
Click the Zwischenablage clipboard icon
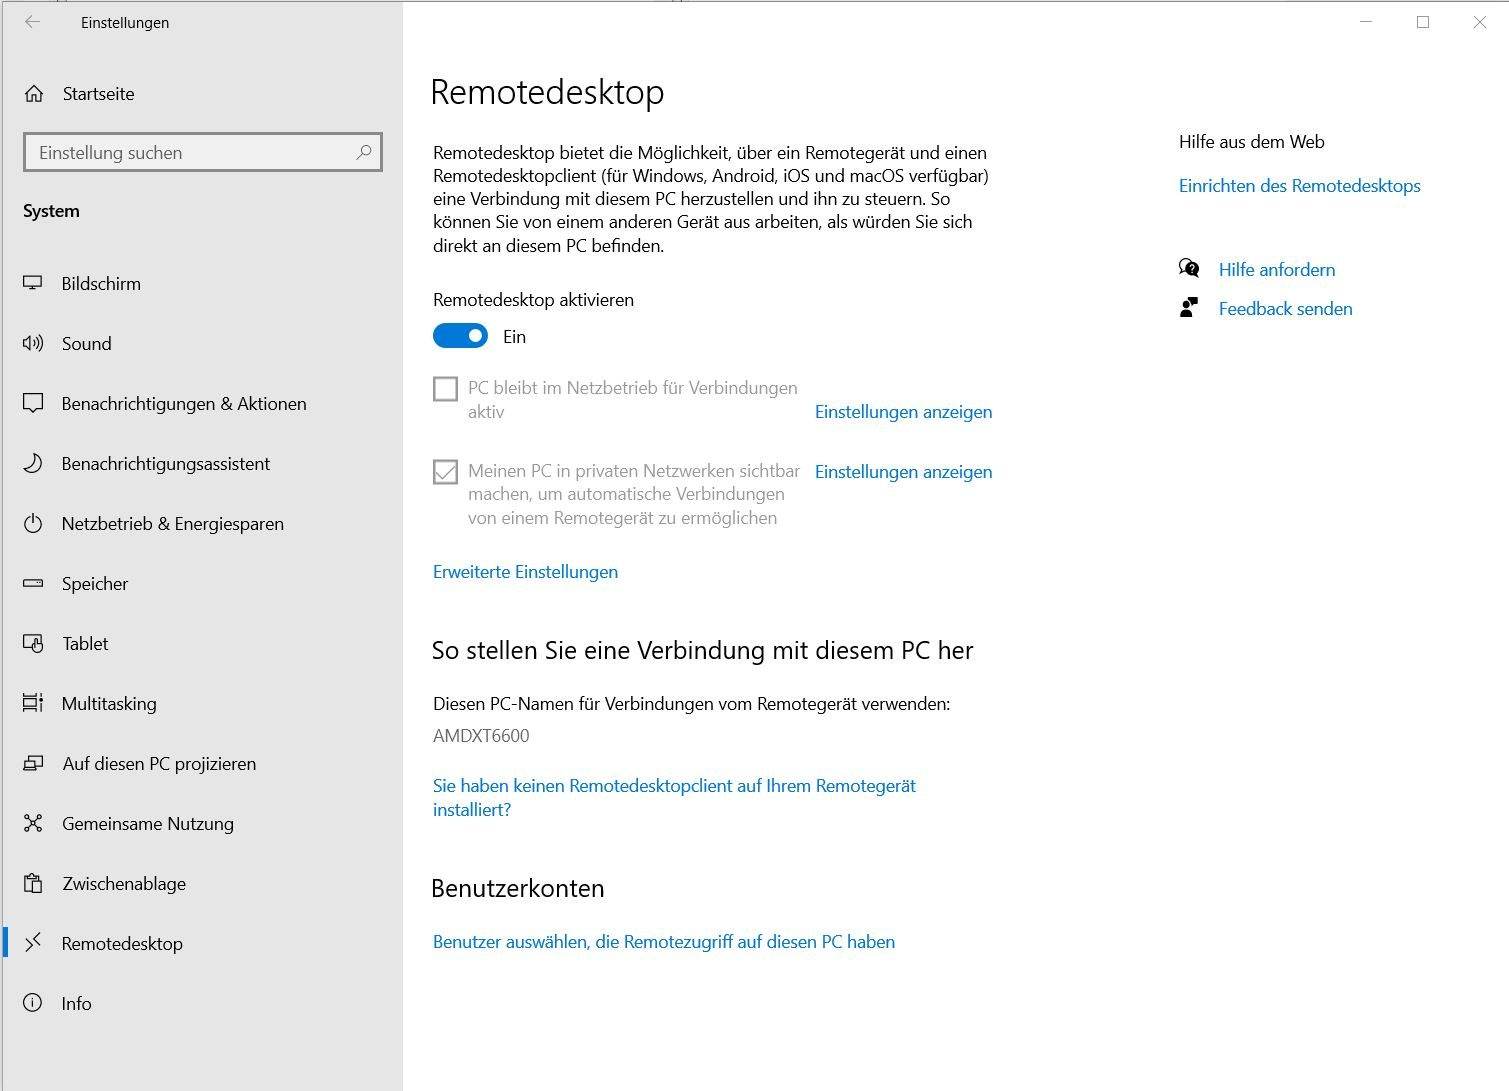(33, 884)
